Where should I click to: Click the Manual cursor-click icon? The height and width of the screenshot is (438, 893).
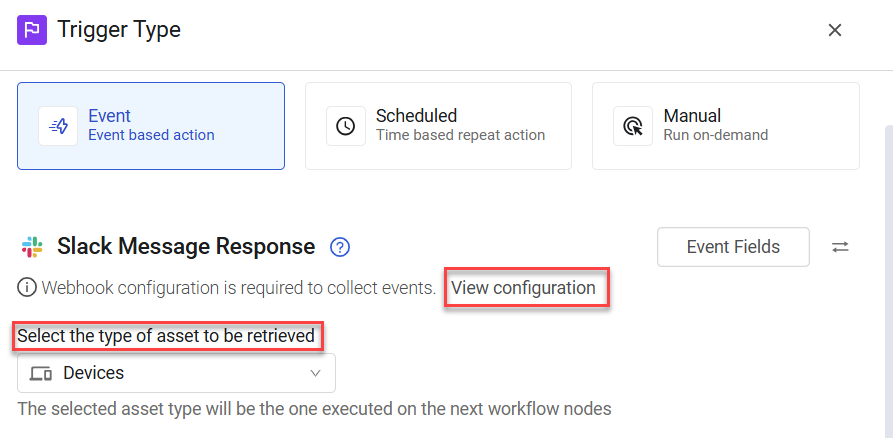tap(633, 126)
